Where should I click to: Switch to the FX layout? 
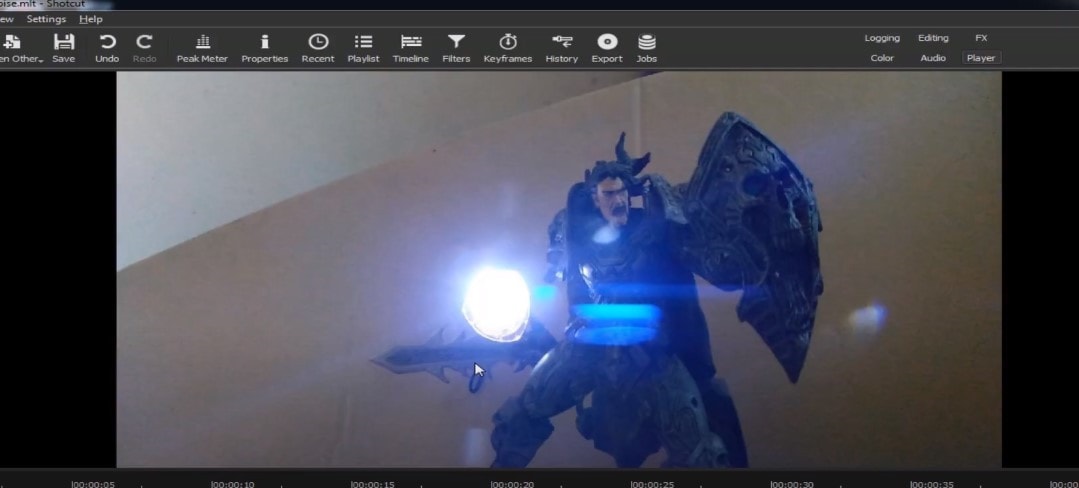coord(981,39)
